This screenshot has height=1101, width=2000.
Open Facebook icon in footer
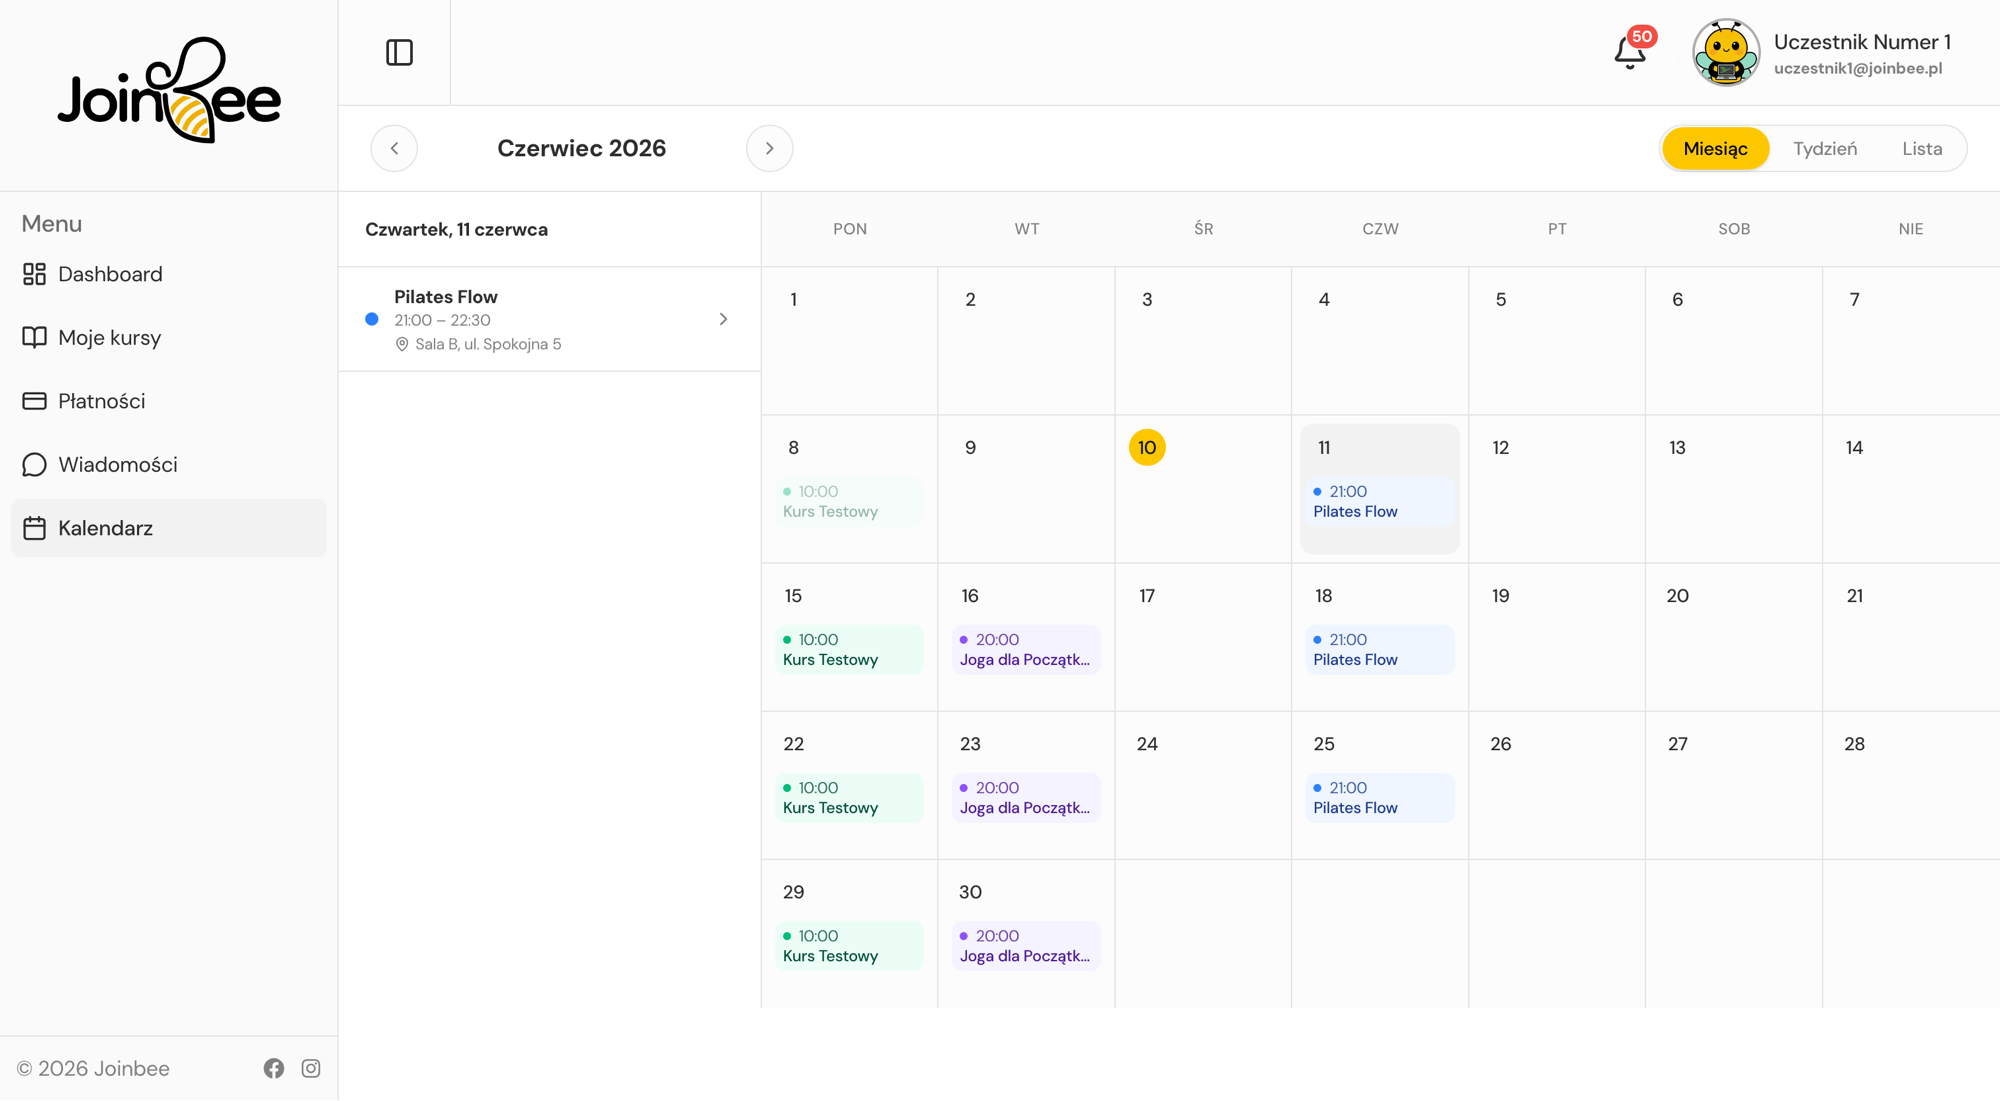pos(274,1068)
